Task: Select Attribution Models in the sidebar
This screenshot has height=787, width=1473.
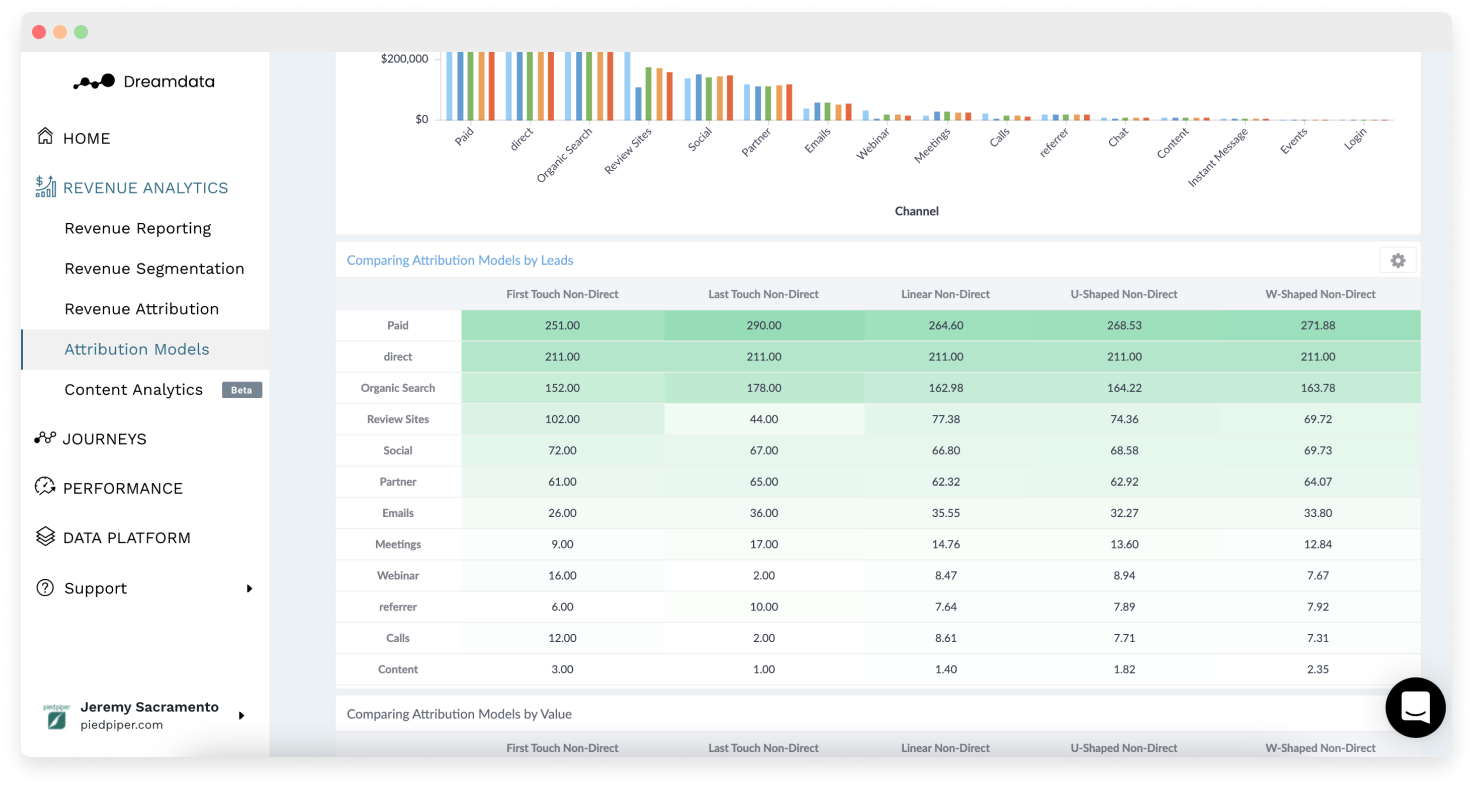Action: [x=136, y=349]
